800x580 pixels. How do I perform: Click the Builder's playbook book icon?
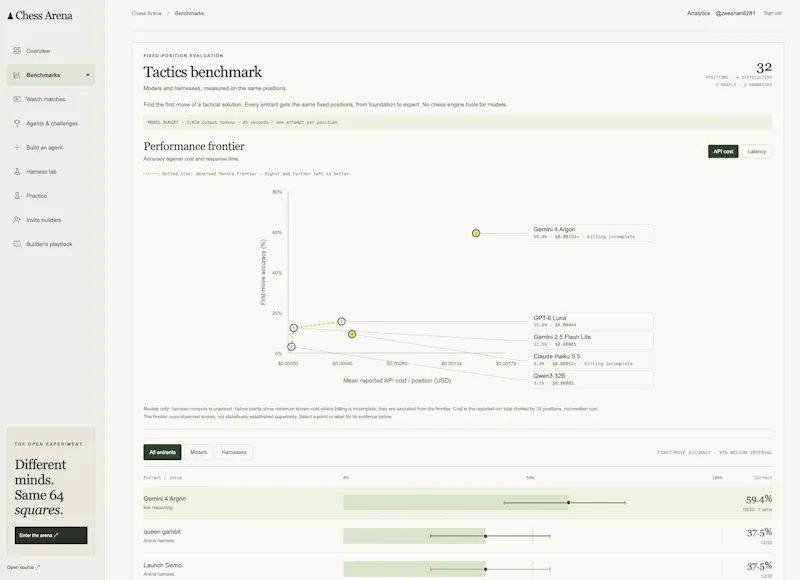[17, 244]
